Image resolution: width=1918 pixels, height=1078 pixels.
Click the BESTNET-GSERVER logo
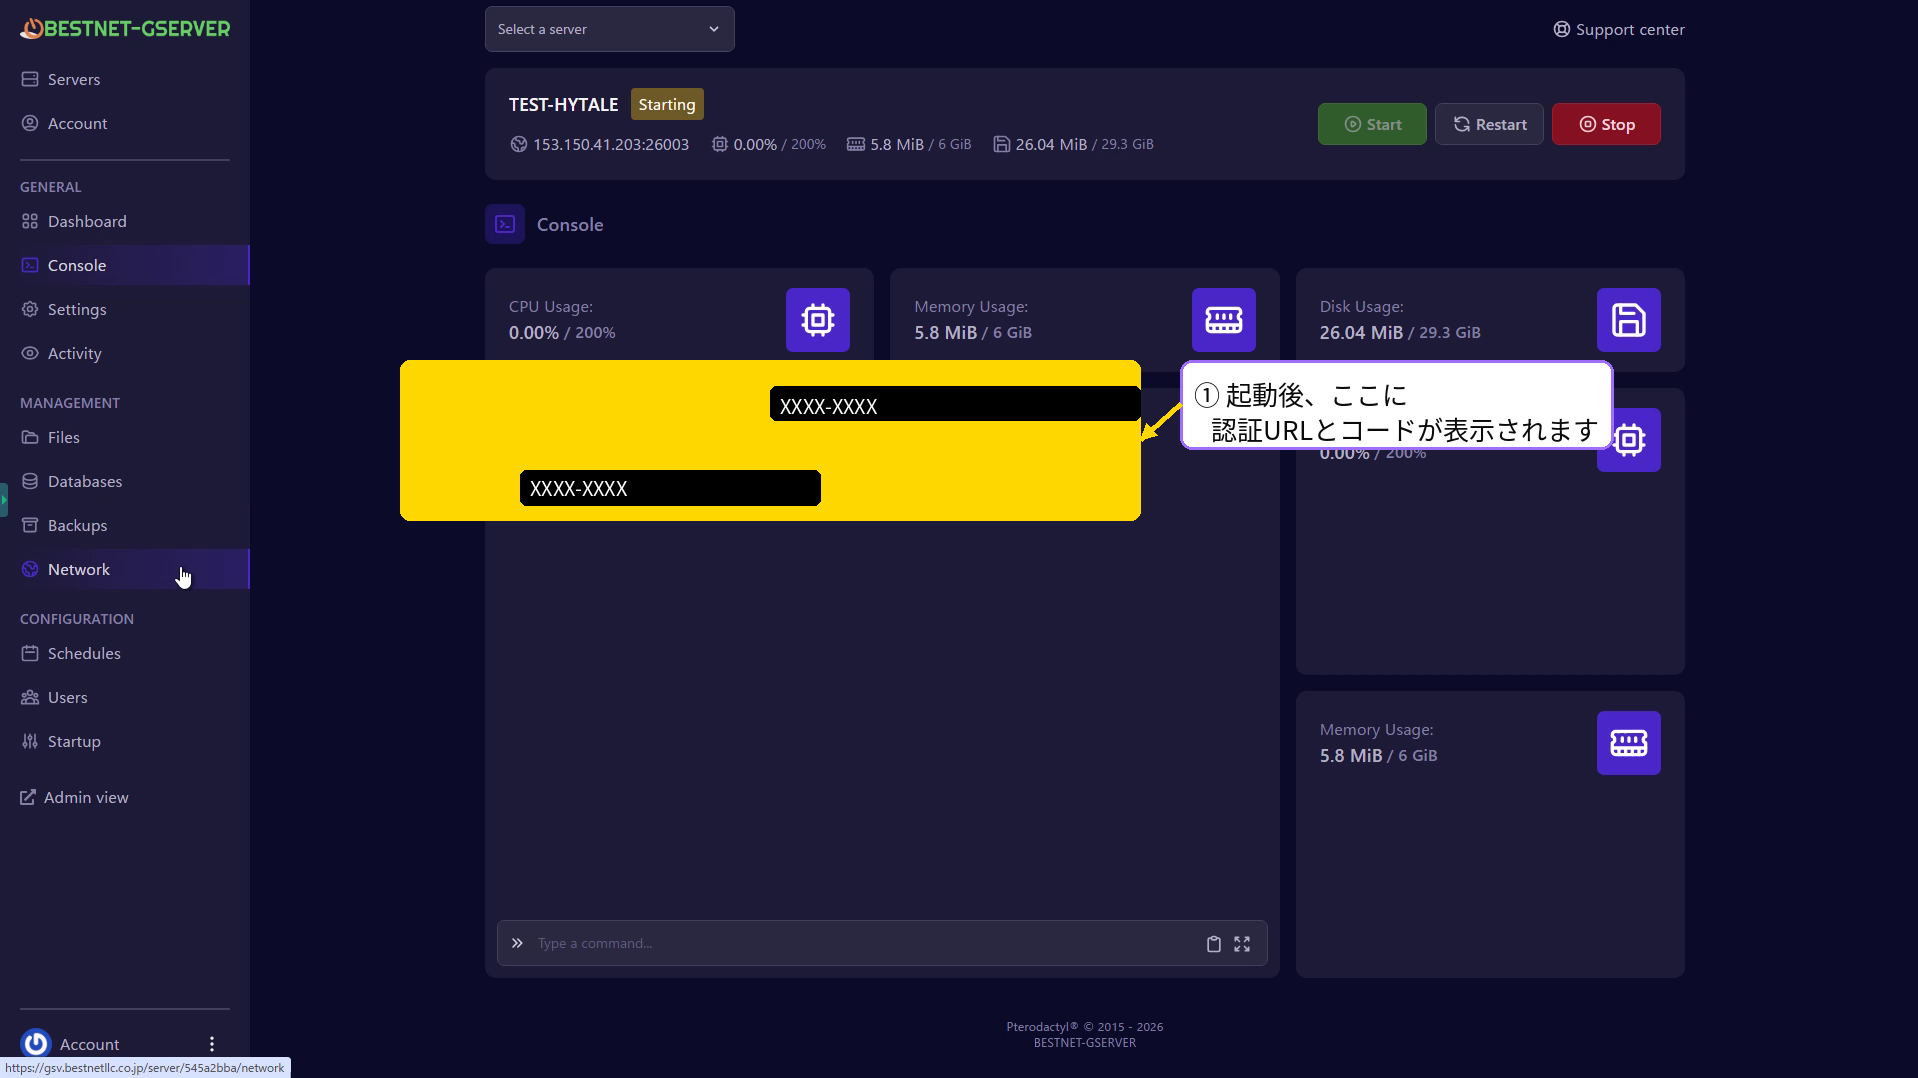(x=125, y=29)
